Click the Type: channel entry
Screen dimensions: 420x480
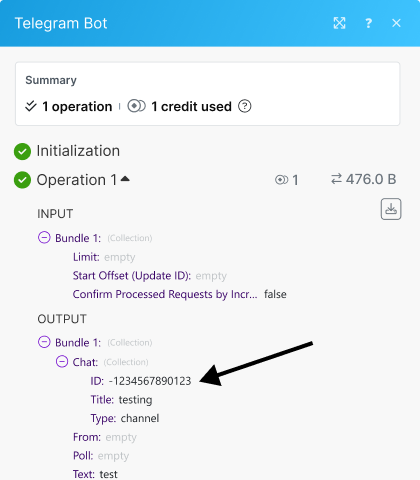point(125,418)
